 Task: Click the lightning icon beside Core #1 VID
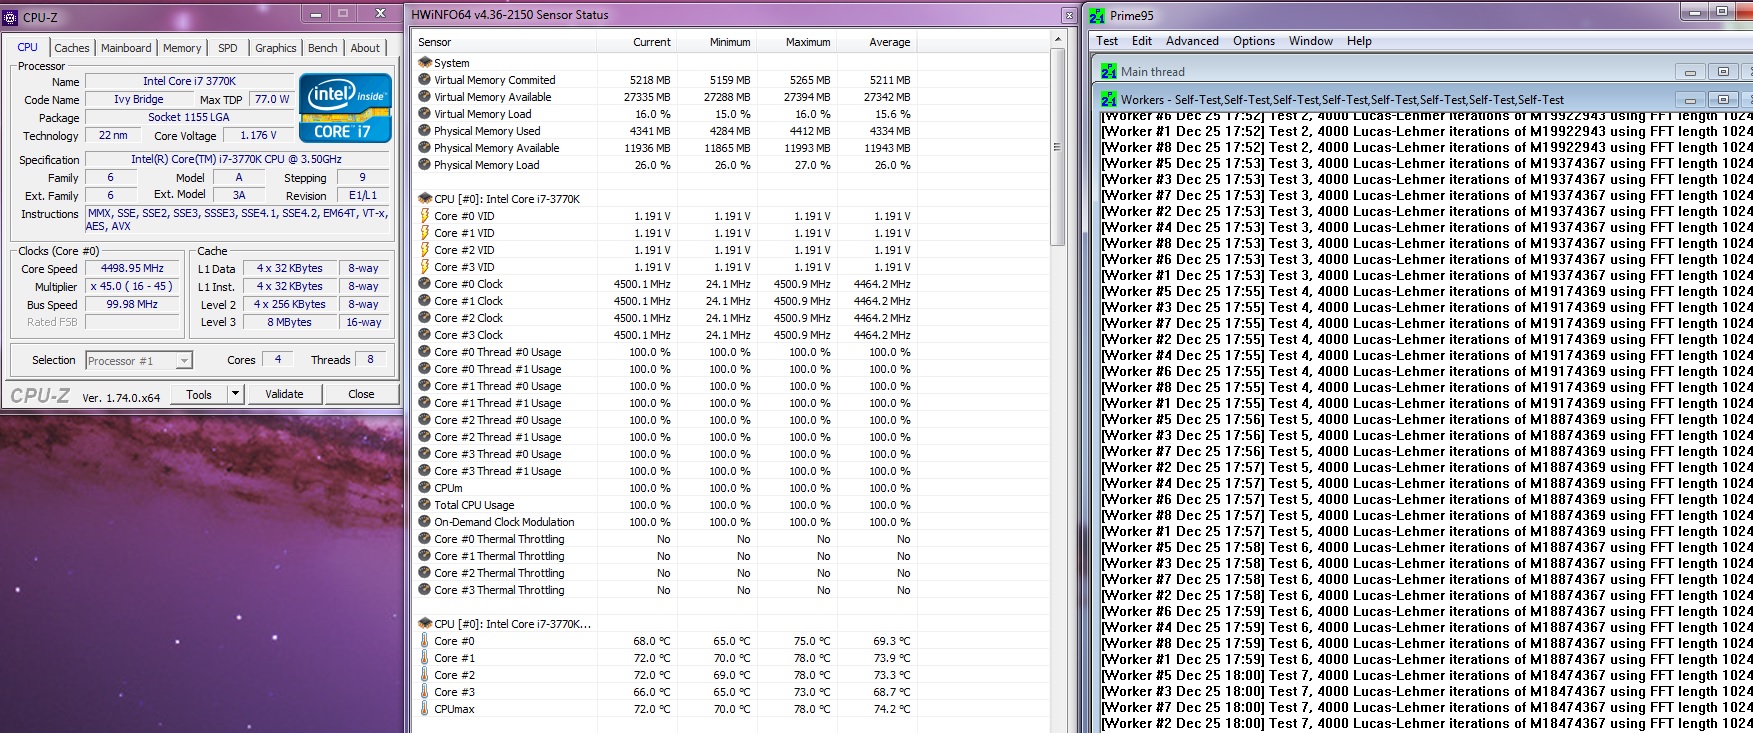coord(425,232)
